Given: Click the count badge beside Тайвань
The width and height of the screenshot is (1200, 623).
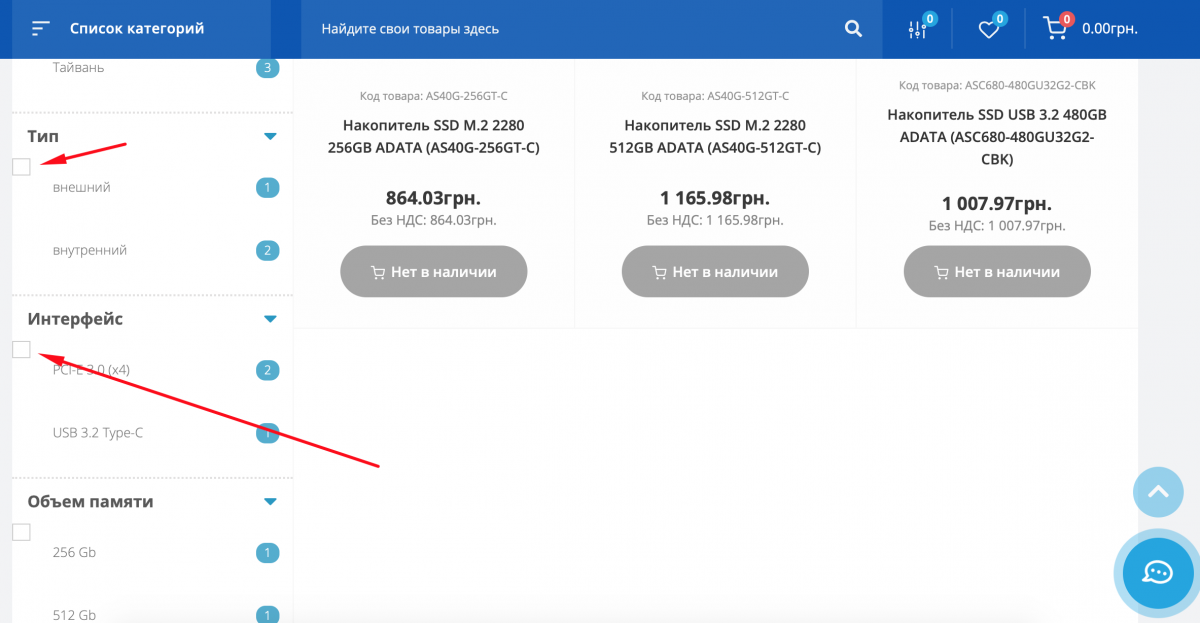Looking at the screenshot, I should point(267,68).
